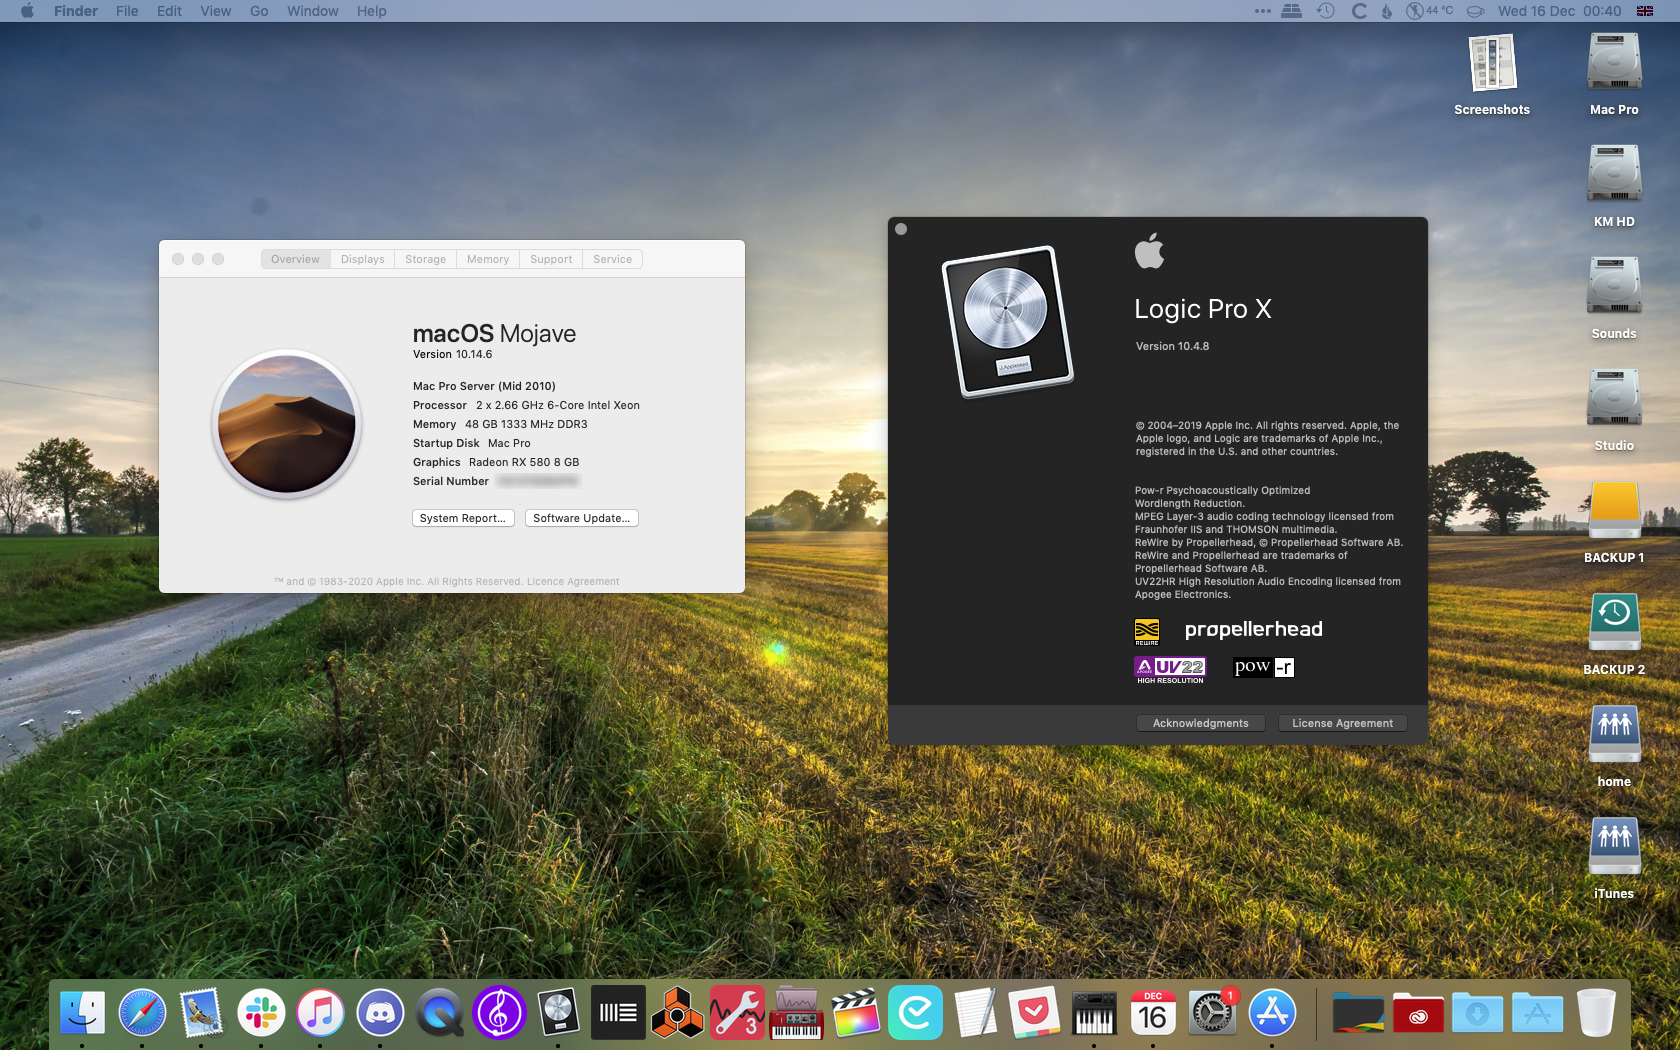Launch App Store from the Dock
This screenshot has height=1050, width=1680.
point(1272,1013)
